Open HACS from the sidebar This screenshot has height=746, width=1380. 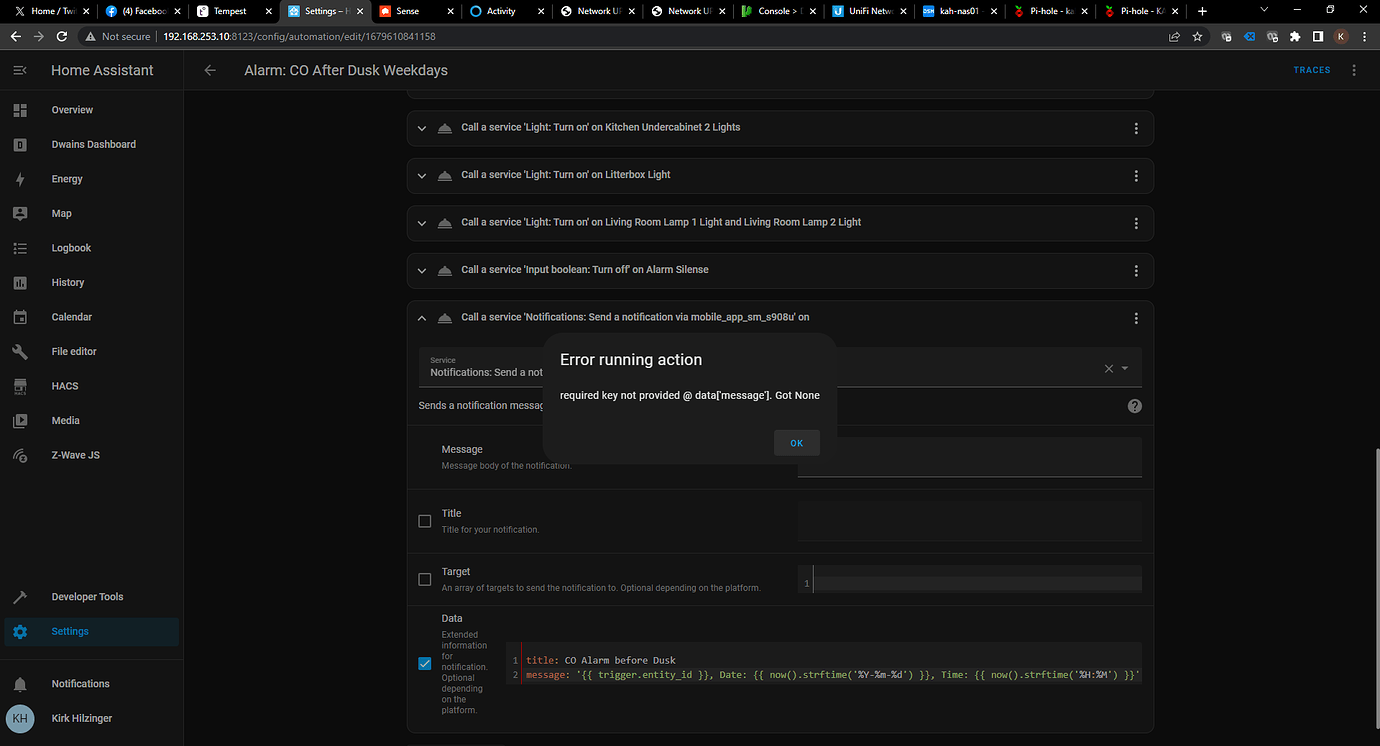[x=64, y=385]
